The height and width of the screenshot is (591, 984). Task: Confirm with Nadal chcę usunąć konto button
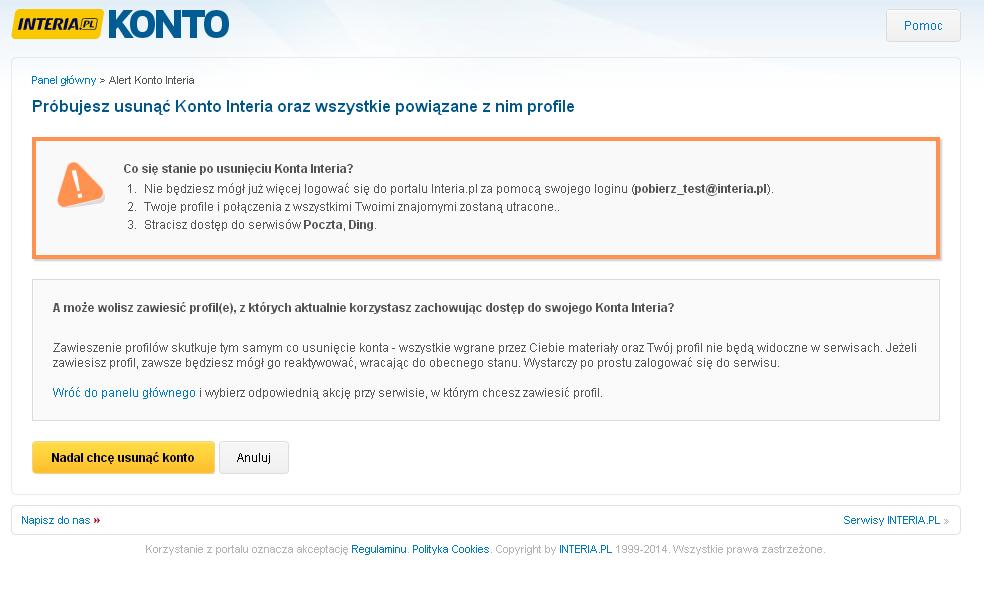(x=123, y=457)
